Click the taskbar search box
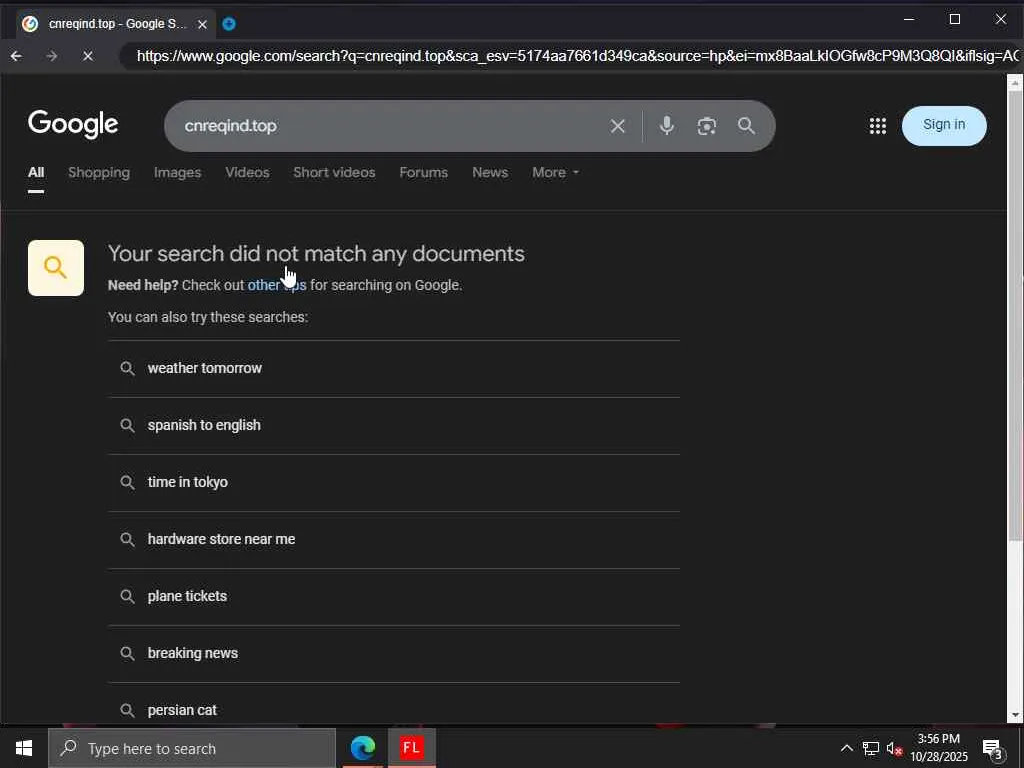This screenshot has height=768, width=1024. pos(192,748)
